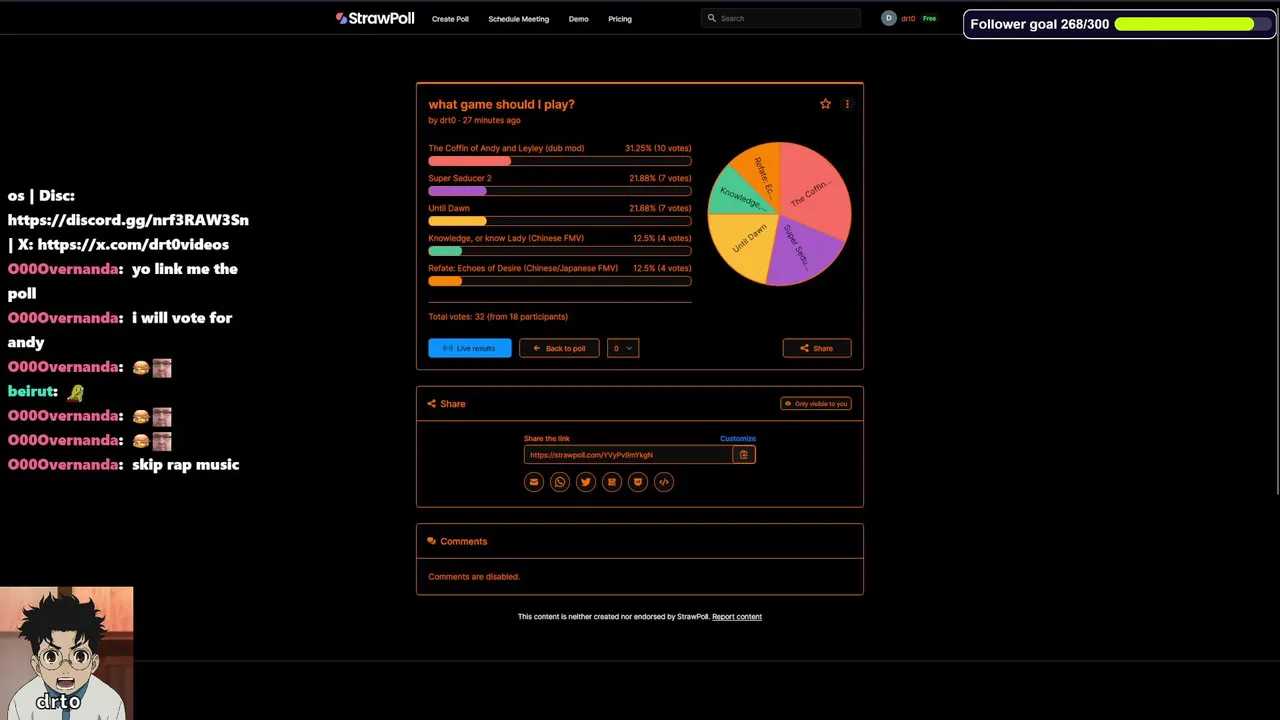Click the Only visible to you badge
1280x720 pixels.
click(x=816, y=404)
